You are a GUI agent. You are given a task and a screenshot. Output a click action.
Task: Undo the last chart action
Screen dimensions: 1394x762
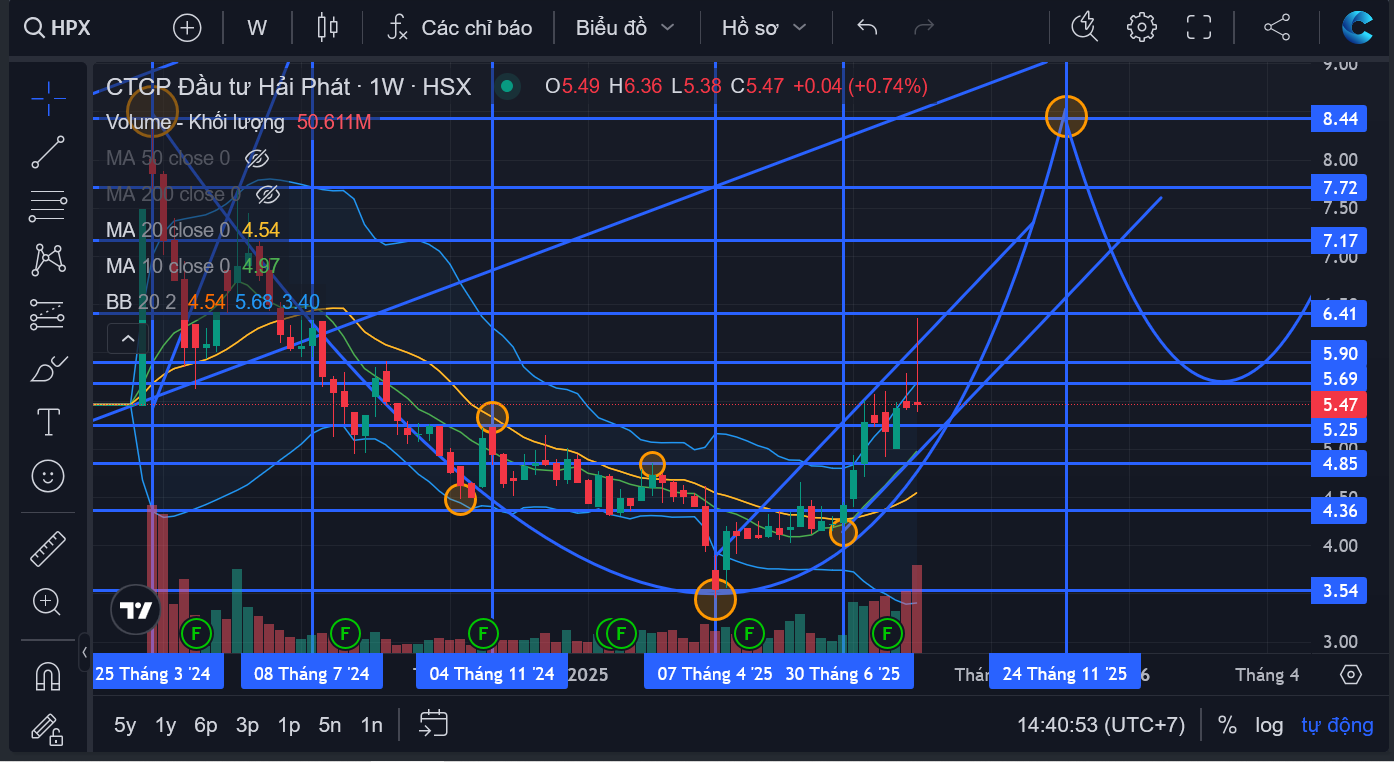point(867,27)
